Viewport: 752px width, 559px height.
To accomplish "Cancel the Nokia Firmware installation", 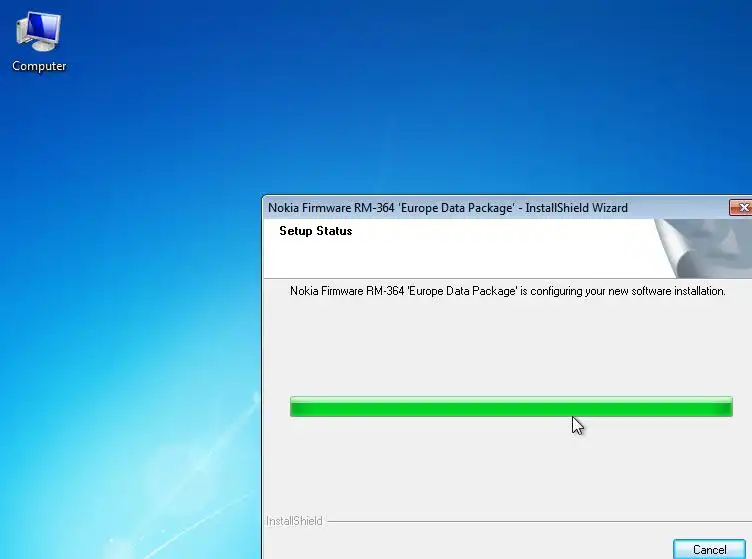I will pyautogui.click(x=709, y=549).
